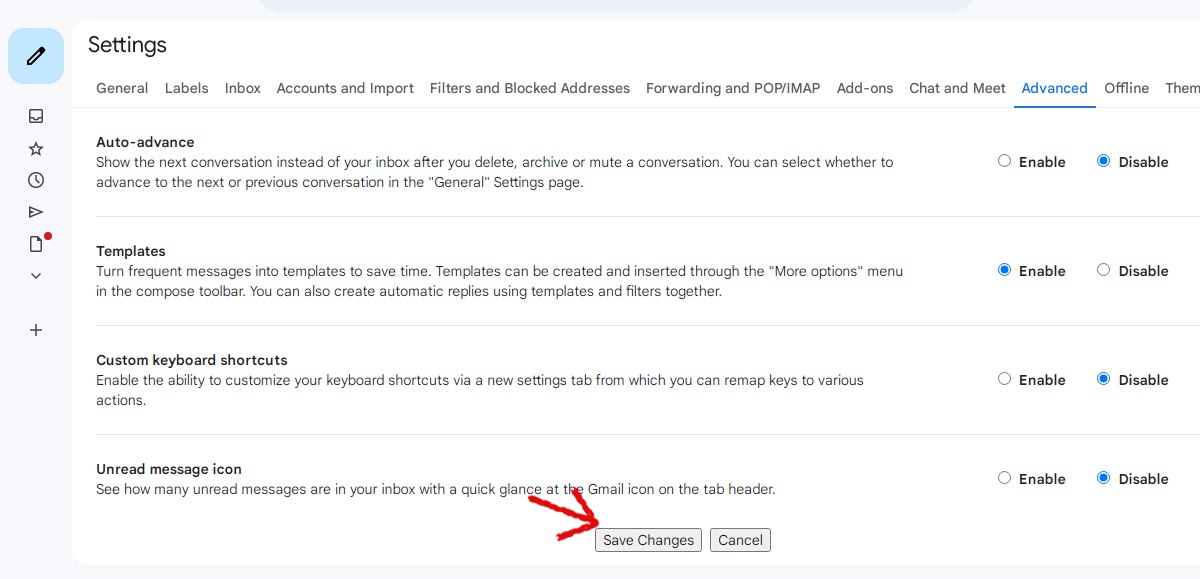The width and height of the screenshot is (1200, 579).
Task: Enable Custom keyboard shortcuts
Action: [1004, 379]
